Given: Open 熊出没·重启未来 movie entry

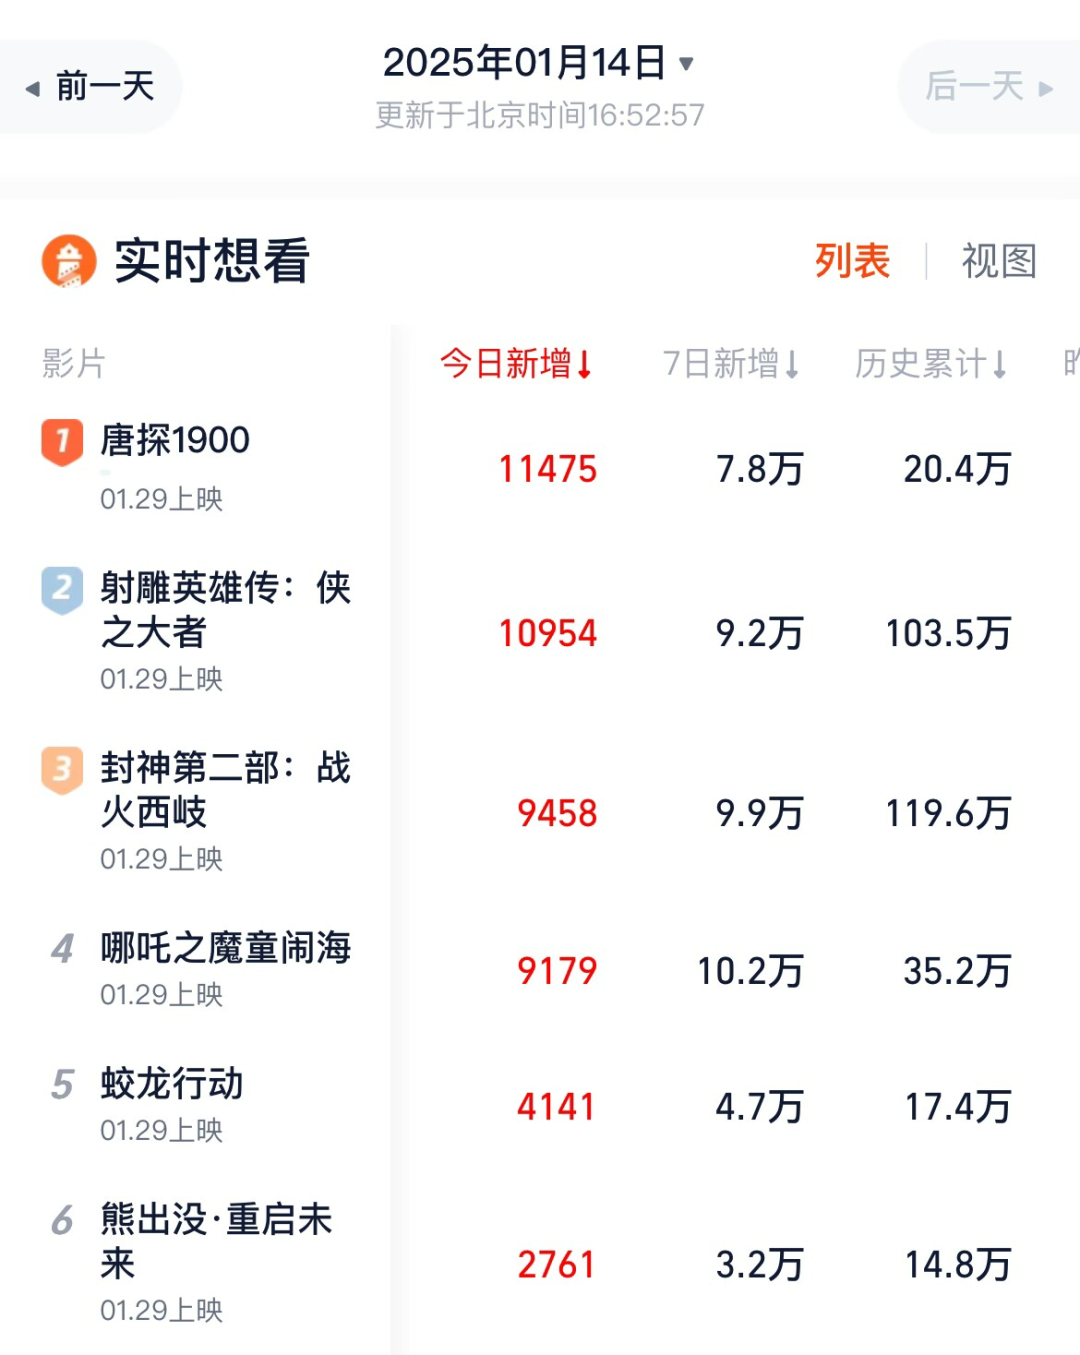Looking at the screenshot, I should coord(215,1240).
